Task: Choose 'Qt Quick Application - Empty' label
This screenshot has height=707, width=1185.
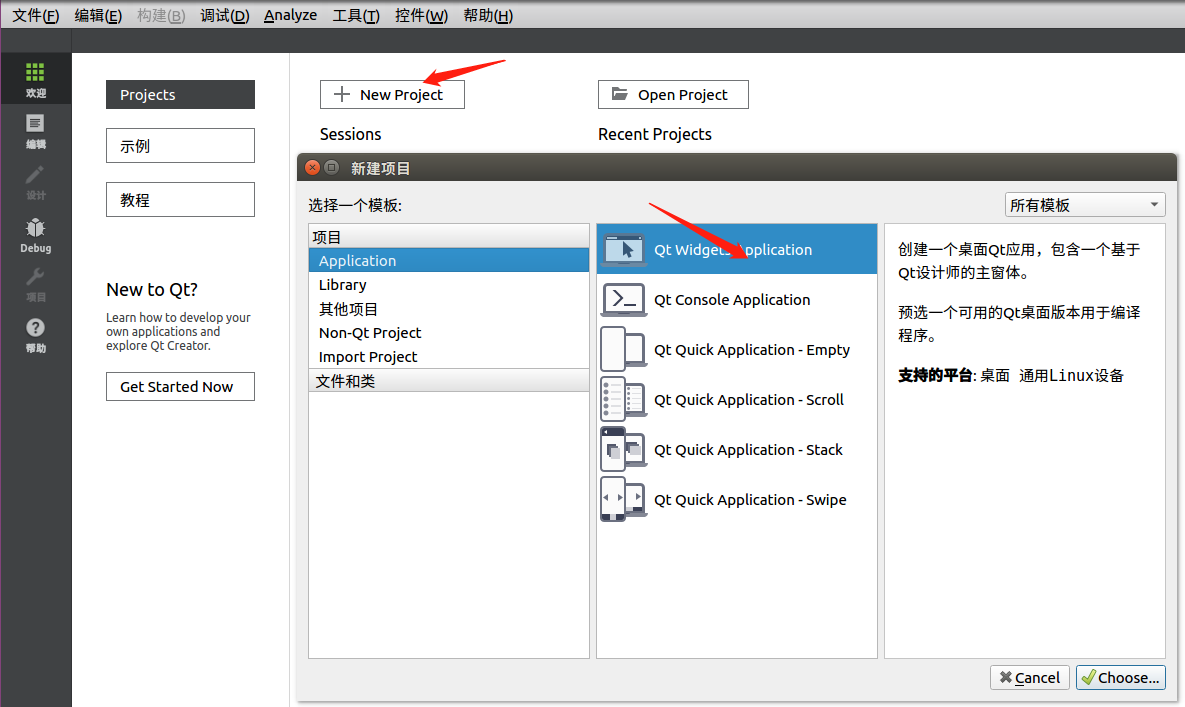Action: 752,350
